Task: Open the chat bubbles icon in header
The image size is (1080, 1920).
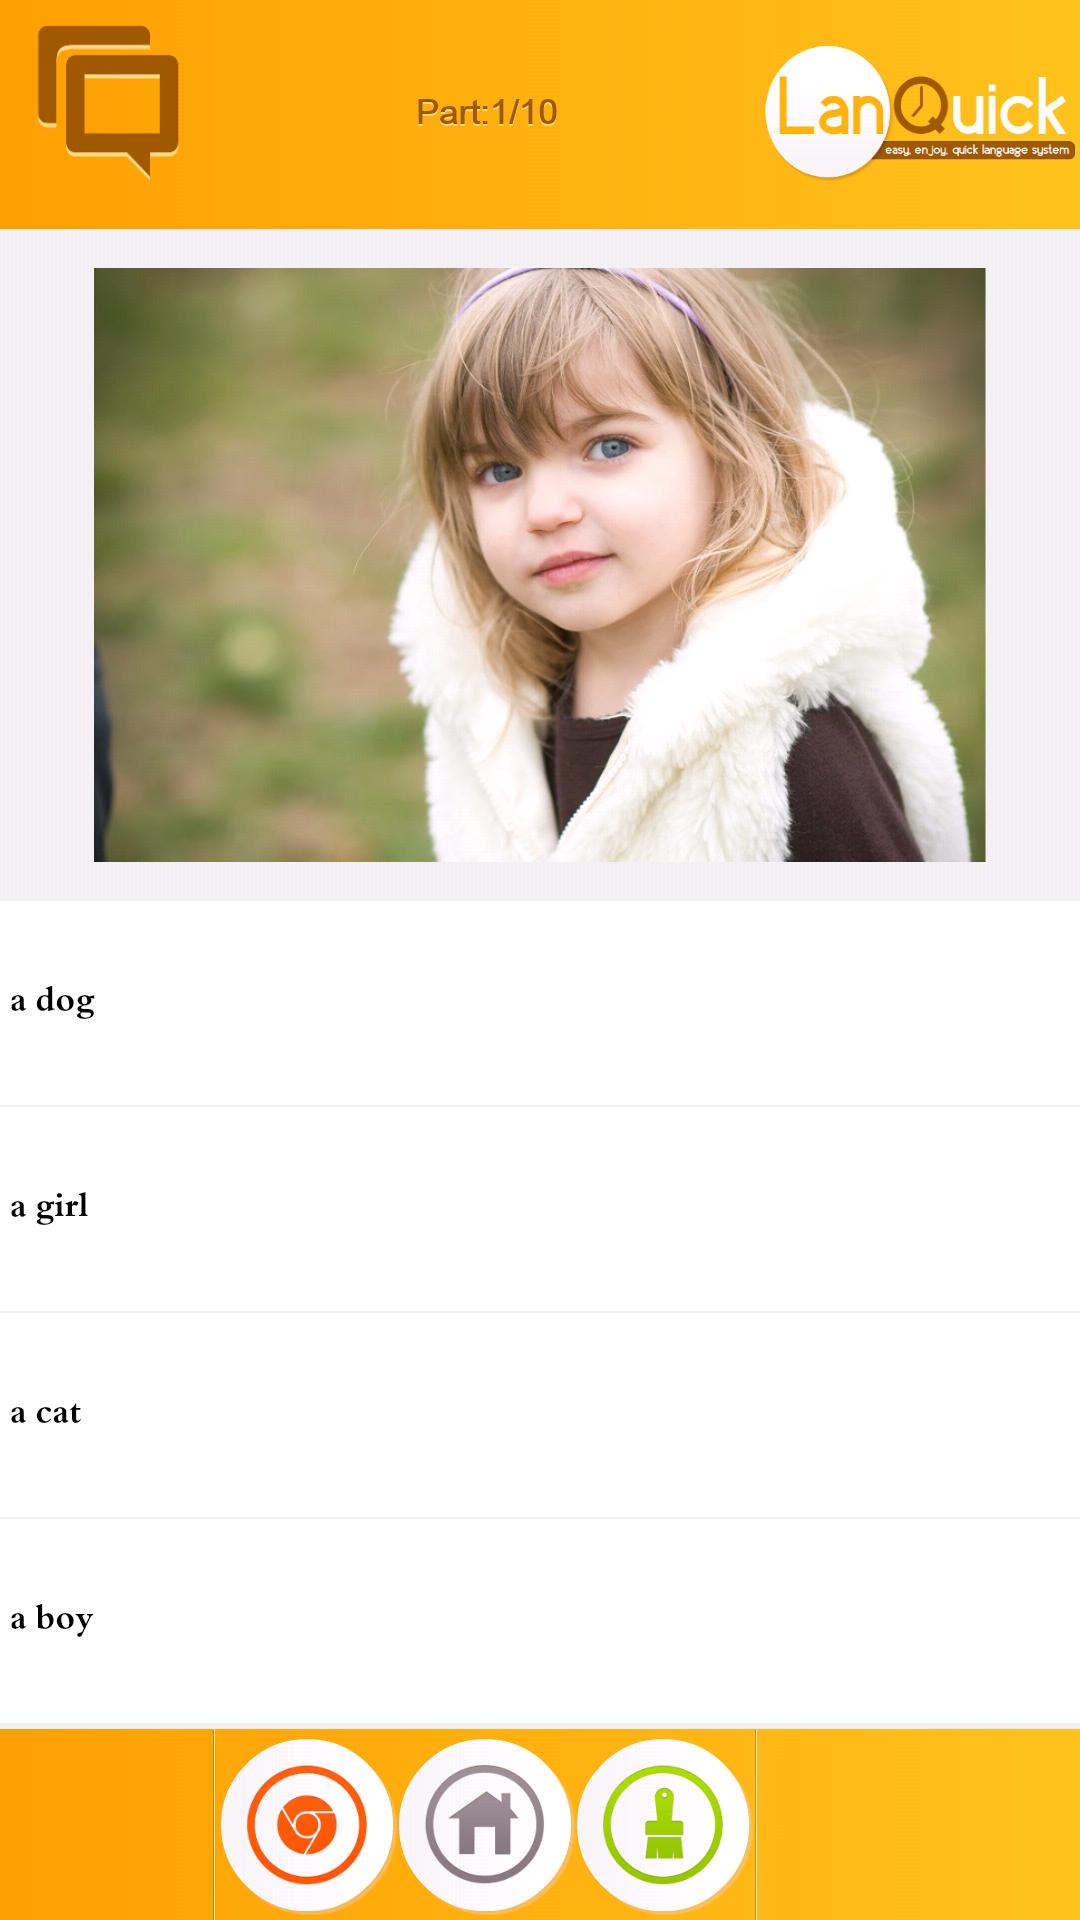Action: 108,102
